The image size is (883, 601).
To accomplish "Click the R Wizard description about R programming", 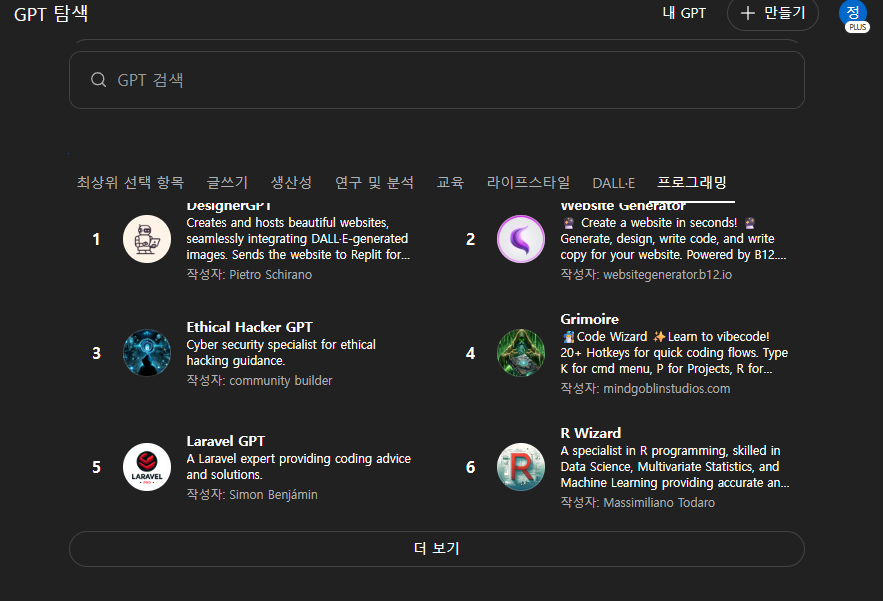I will (675, 466).
